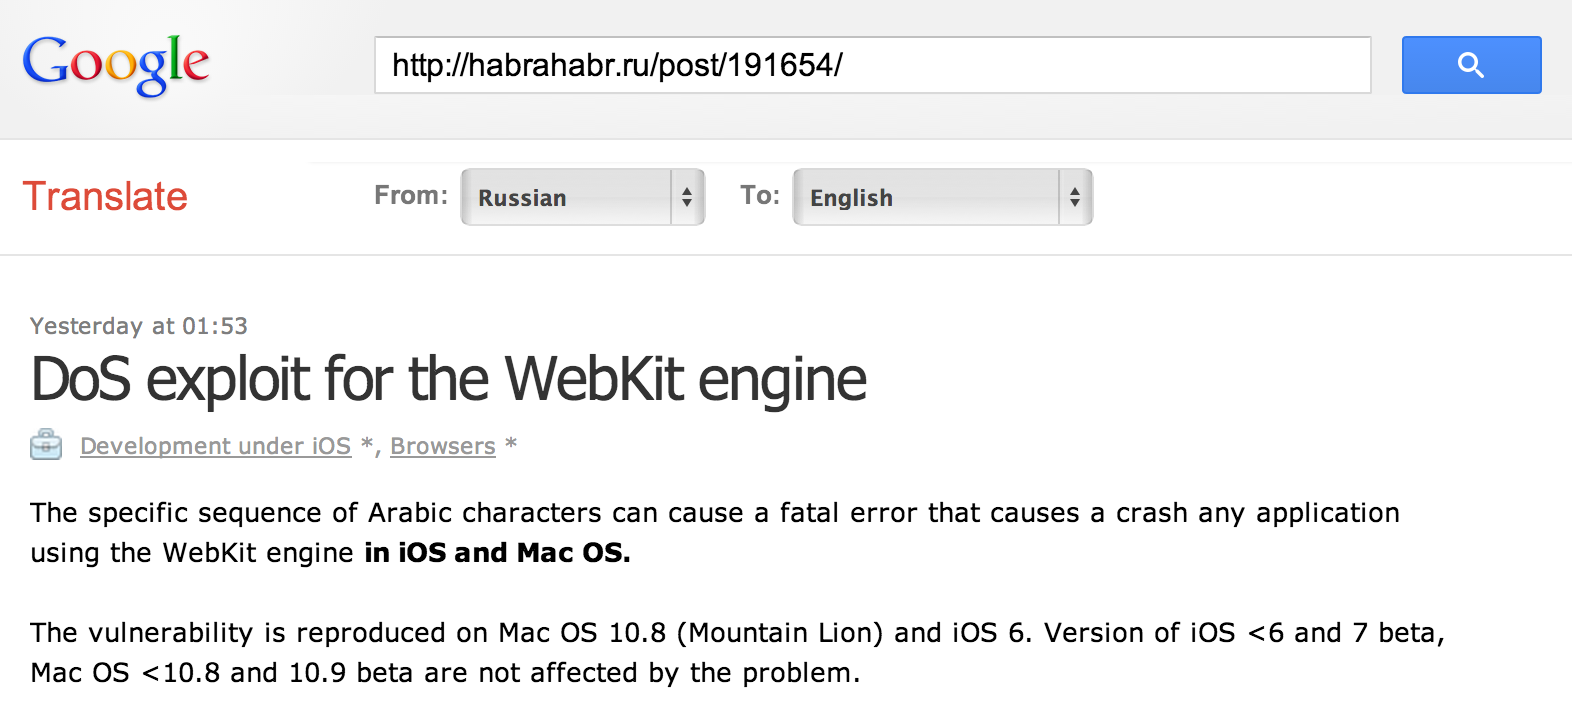
Task: Open the English target language dropdown
Action: tap(927, 197)
